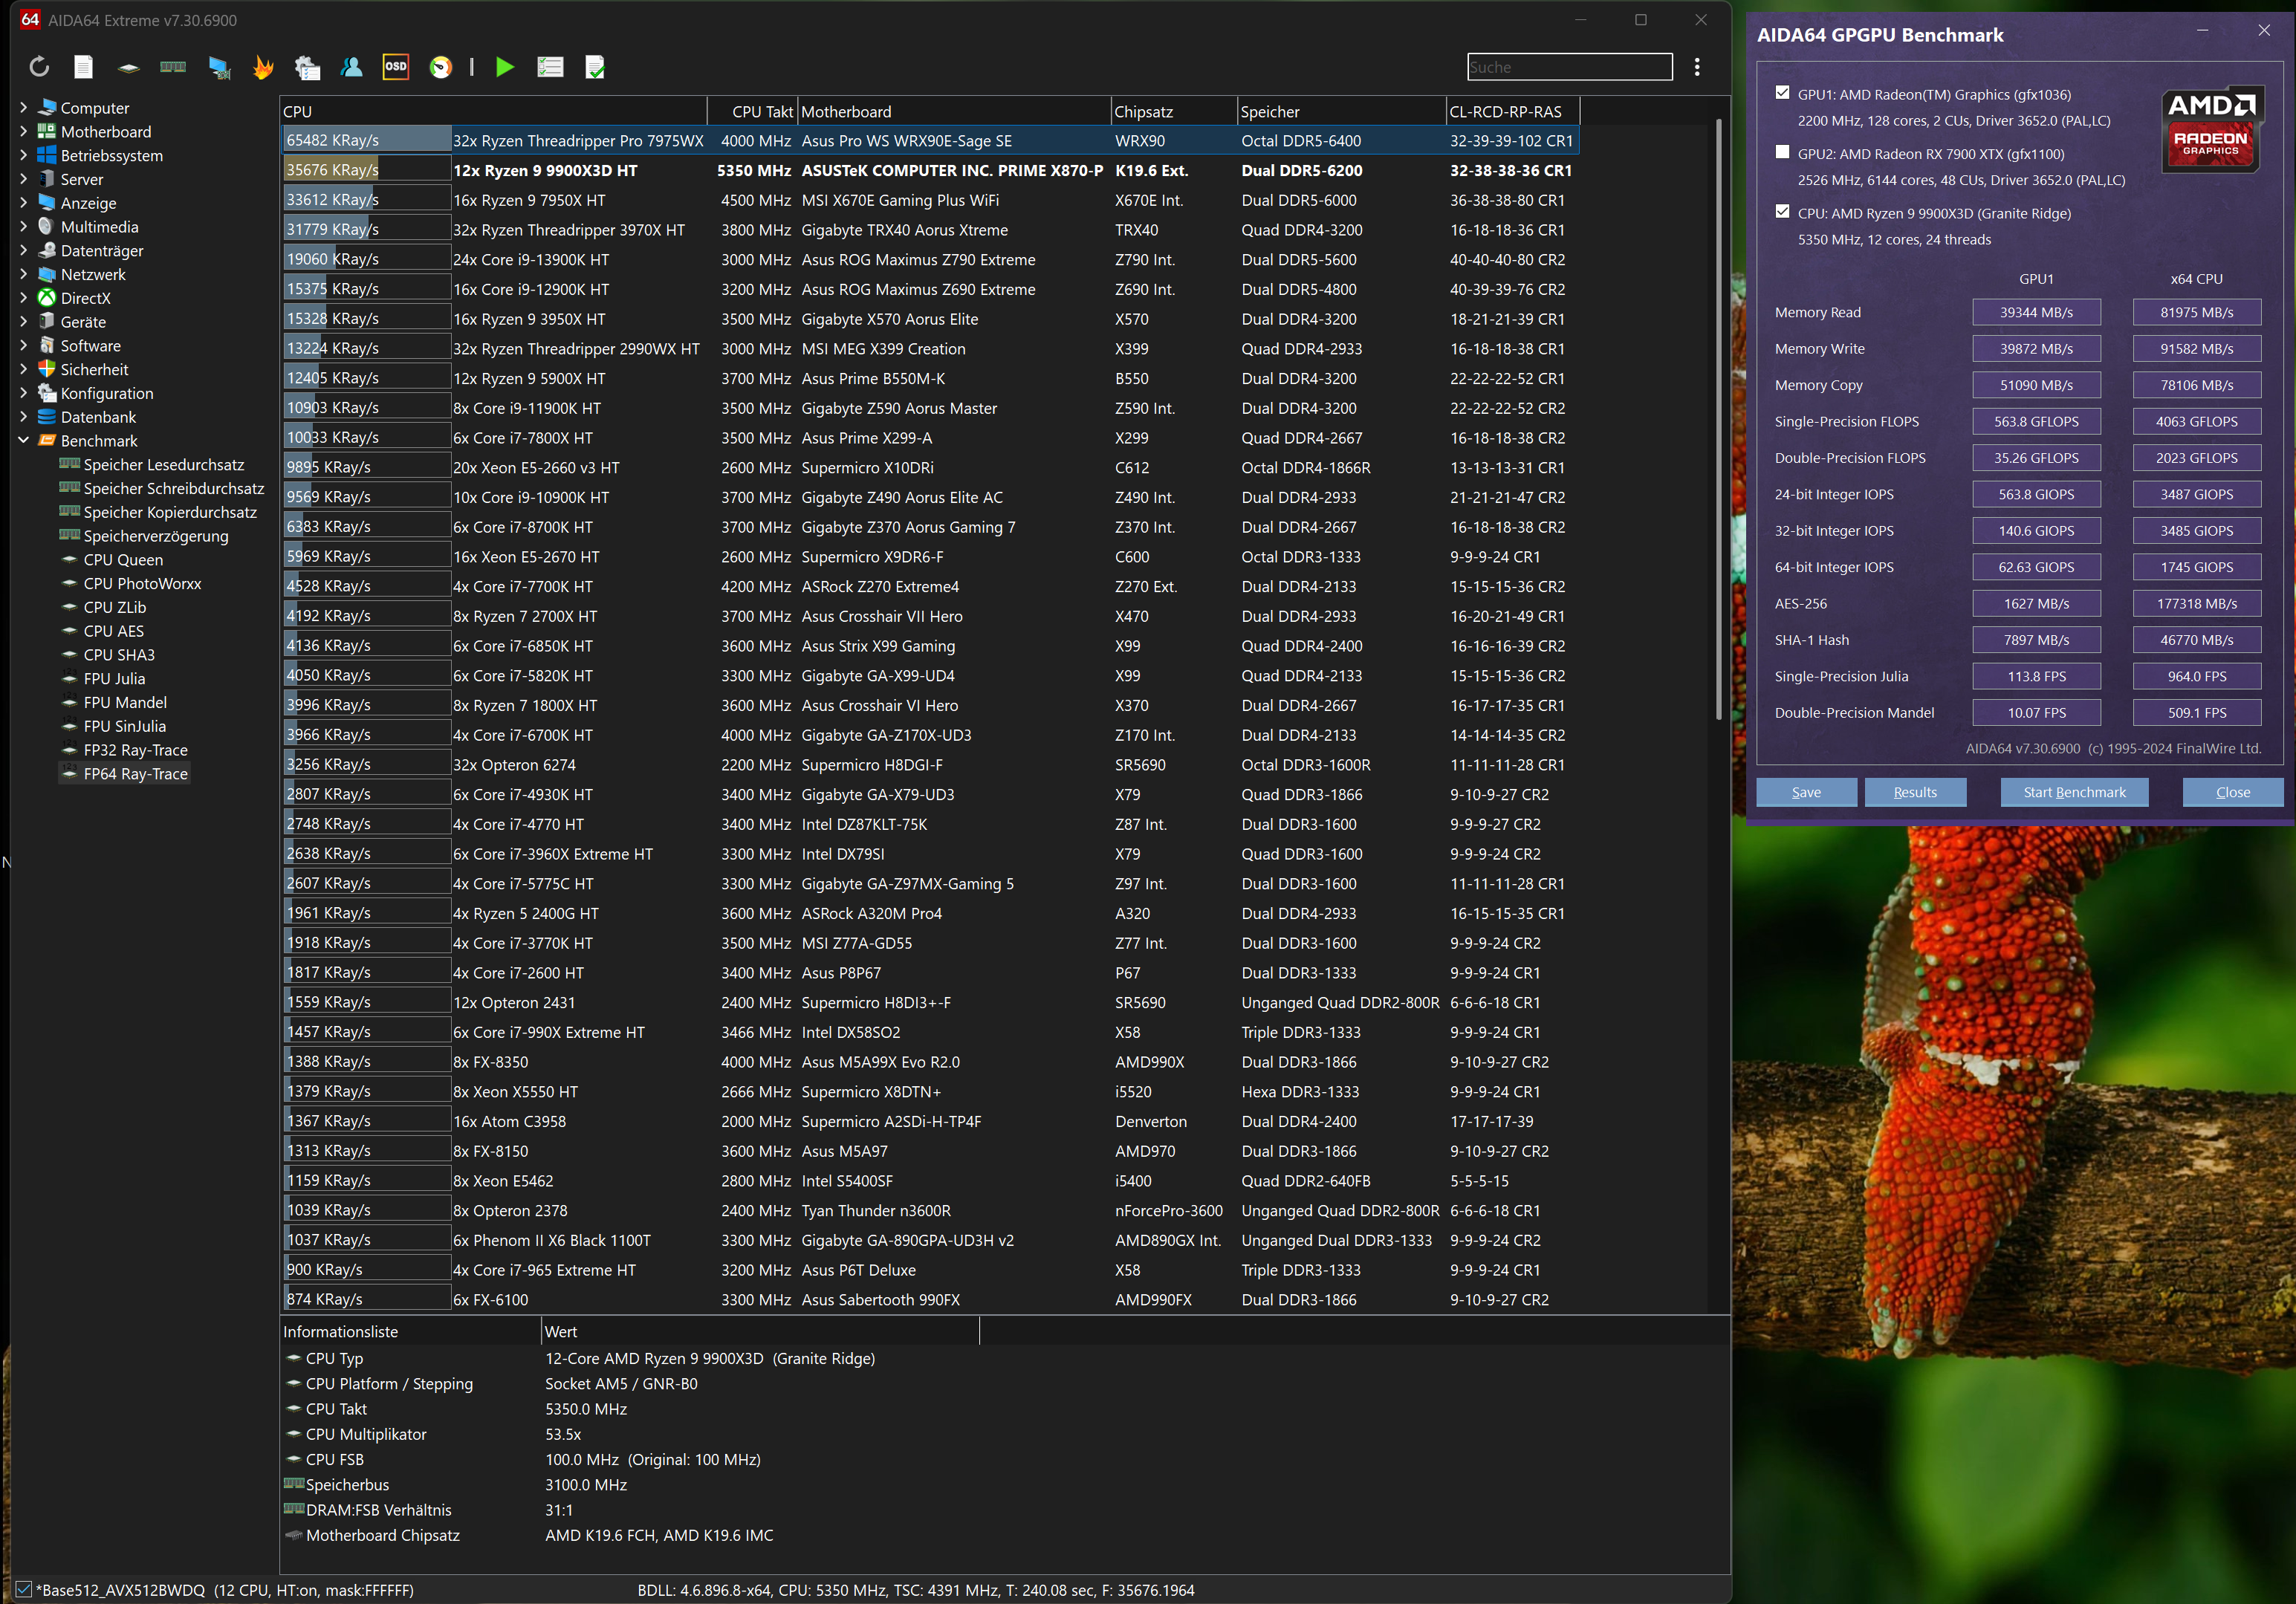Click Start Benchmark in GPGPU window
2296x1604 pixels.
(x=2074, y=792)
